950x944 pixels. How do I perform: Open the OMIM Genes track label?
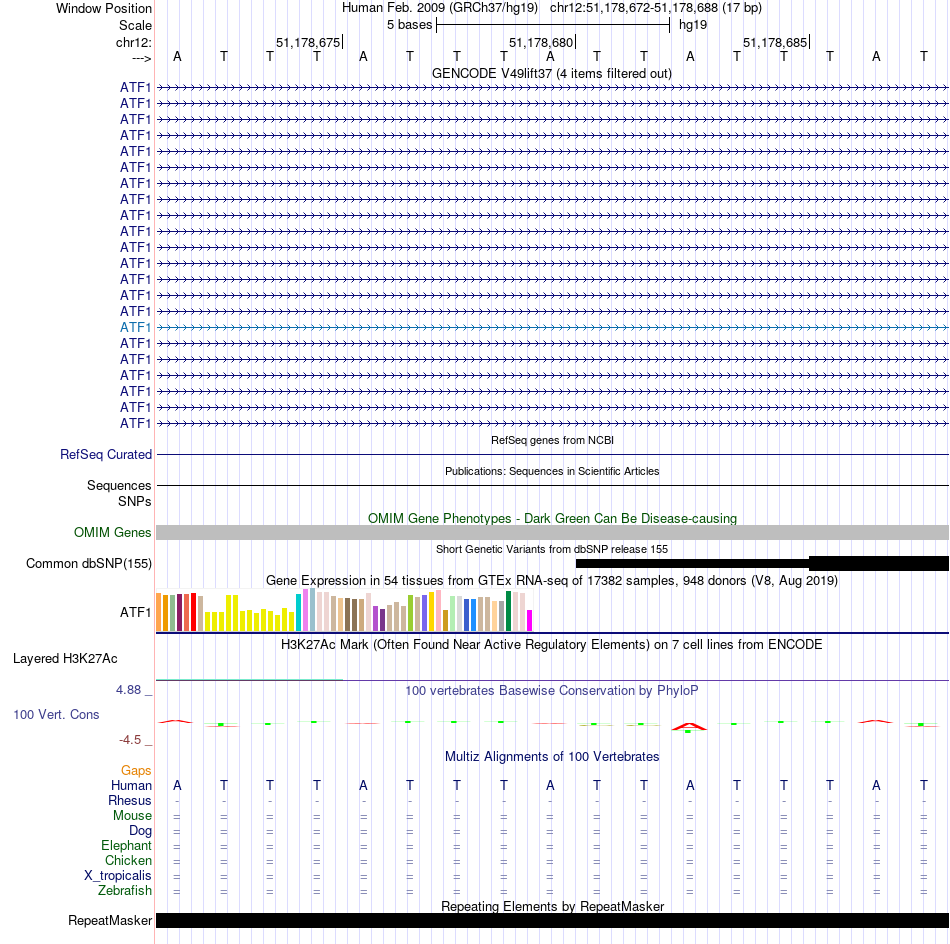(x=112, y=533)
